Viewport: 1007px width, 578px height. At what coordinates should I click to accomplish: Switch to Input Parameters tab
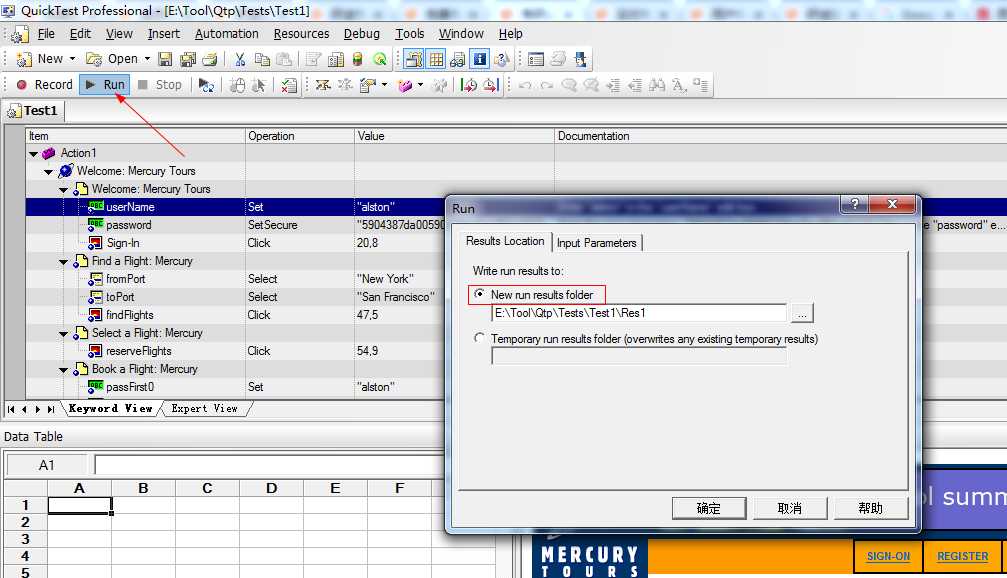point(597,243)
